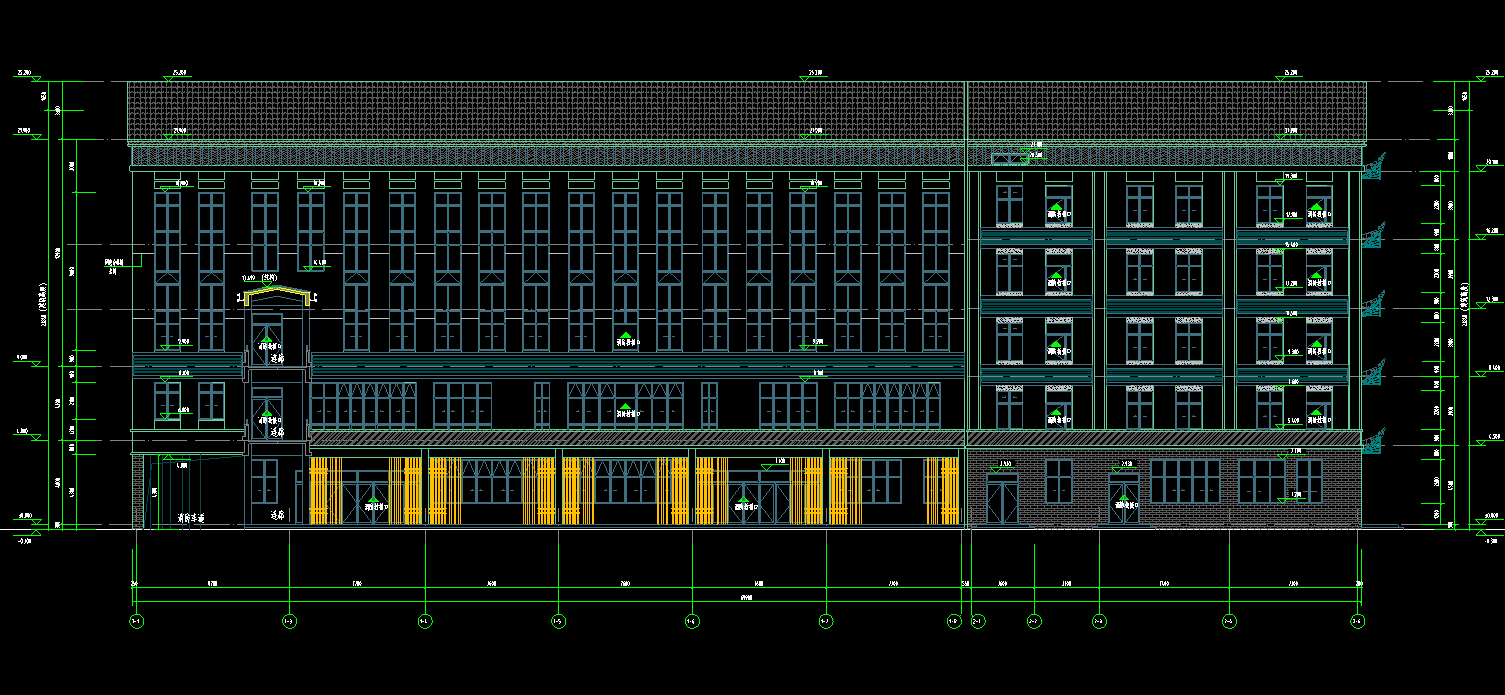Pick the brick pier at far left ground floor
This screenshot has width=1505, height=695.
click(x=138, y=490)
